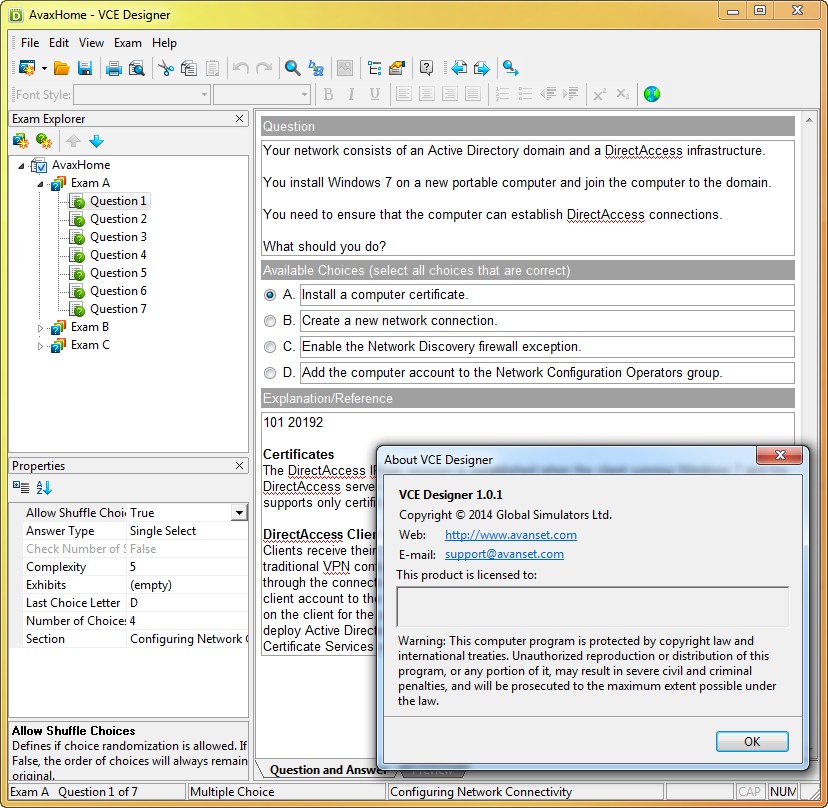
Task: Select Question 7 in the exam tree
Action: [118, 309]
